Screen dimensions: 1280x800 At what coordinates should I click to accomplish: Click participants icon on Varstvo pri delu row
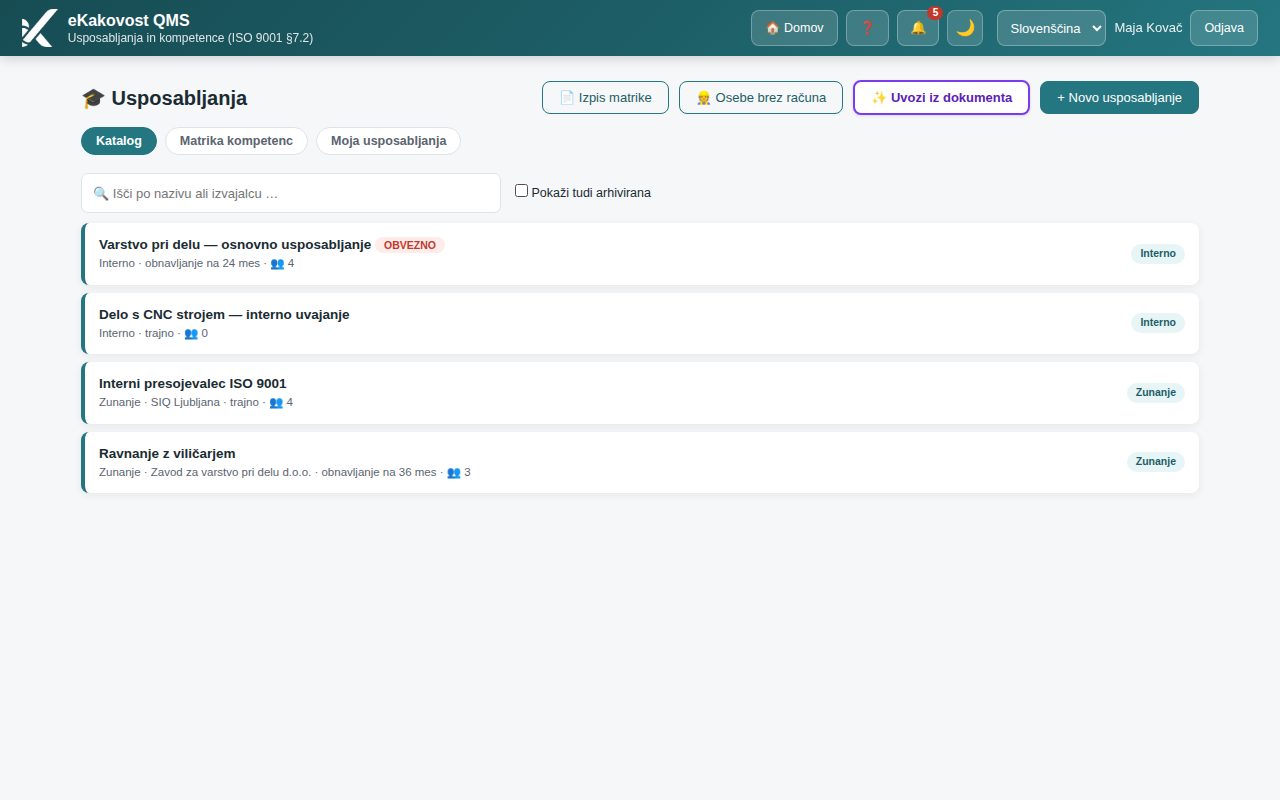coord(277,264)
